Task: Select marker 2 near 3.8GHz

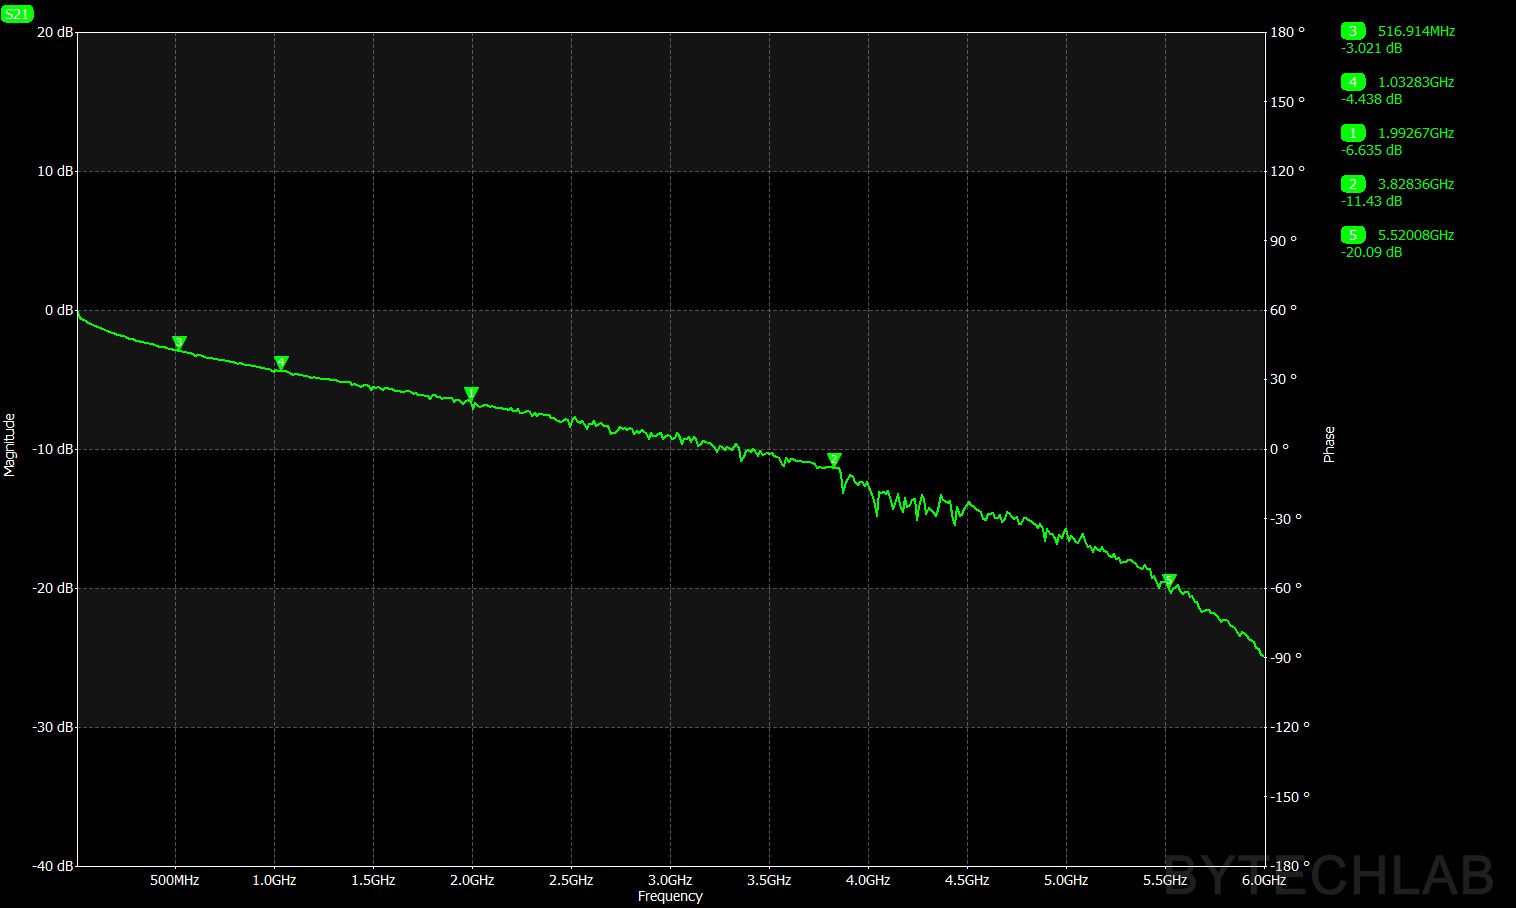Action: (x=834, y=460)
